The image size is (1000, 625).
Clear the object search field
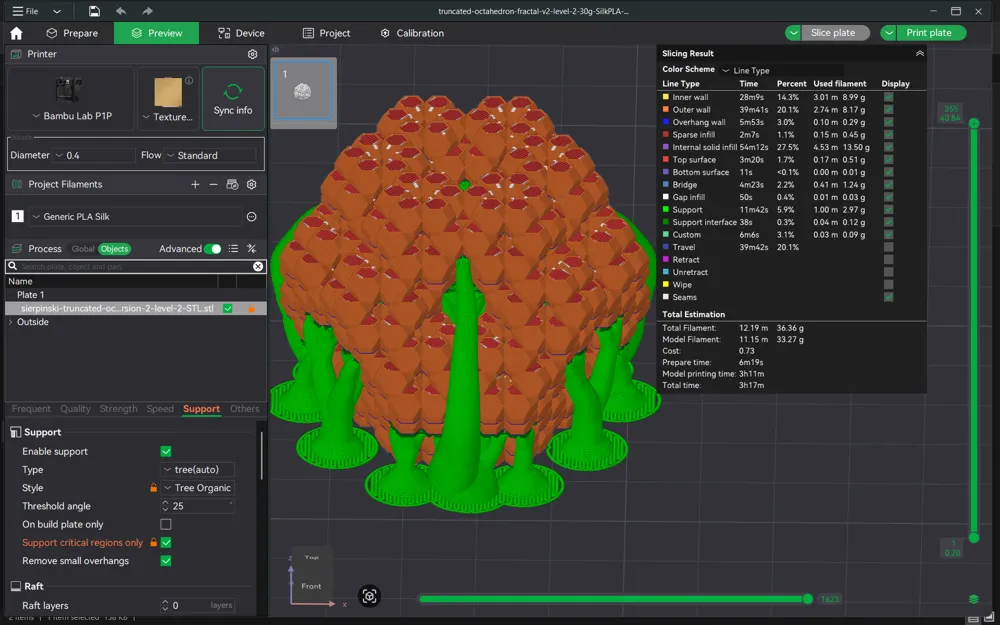(x=258, y=267)
